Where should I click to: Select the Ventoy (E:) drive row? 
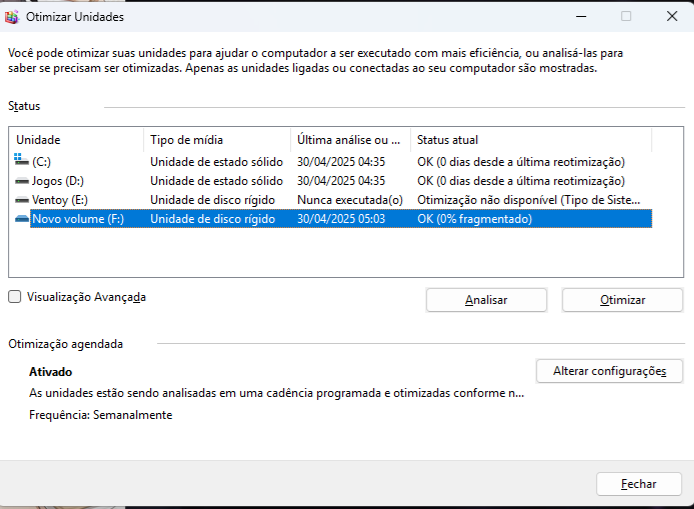(x=333, y=200)
